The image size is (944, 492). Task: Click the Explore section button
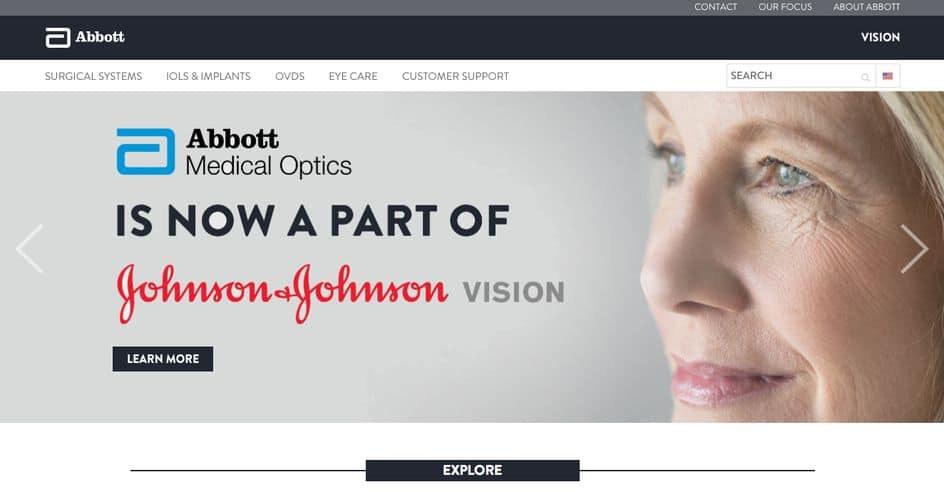click(x=473, y=470)
